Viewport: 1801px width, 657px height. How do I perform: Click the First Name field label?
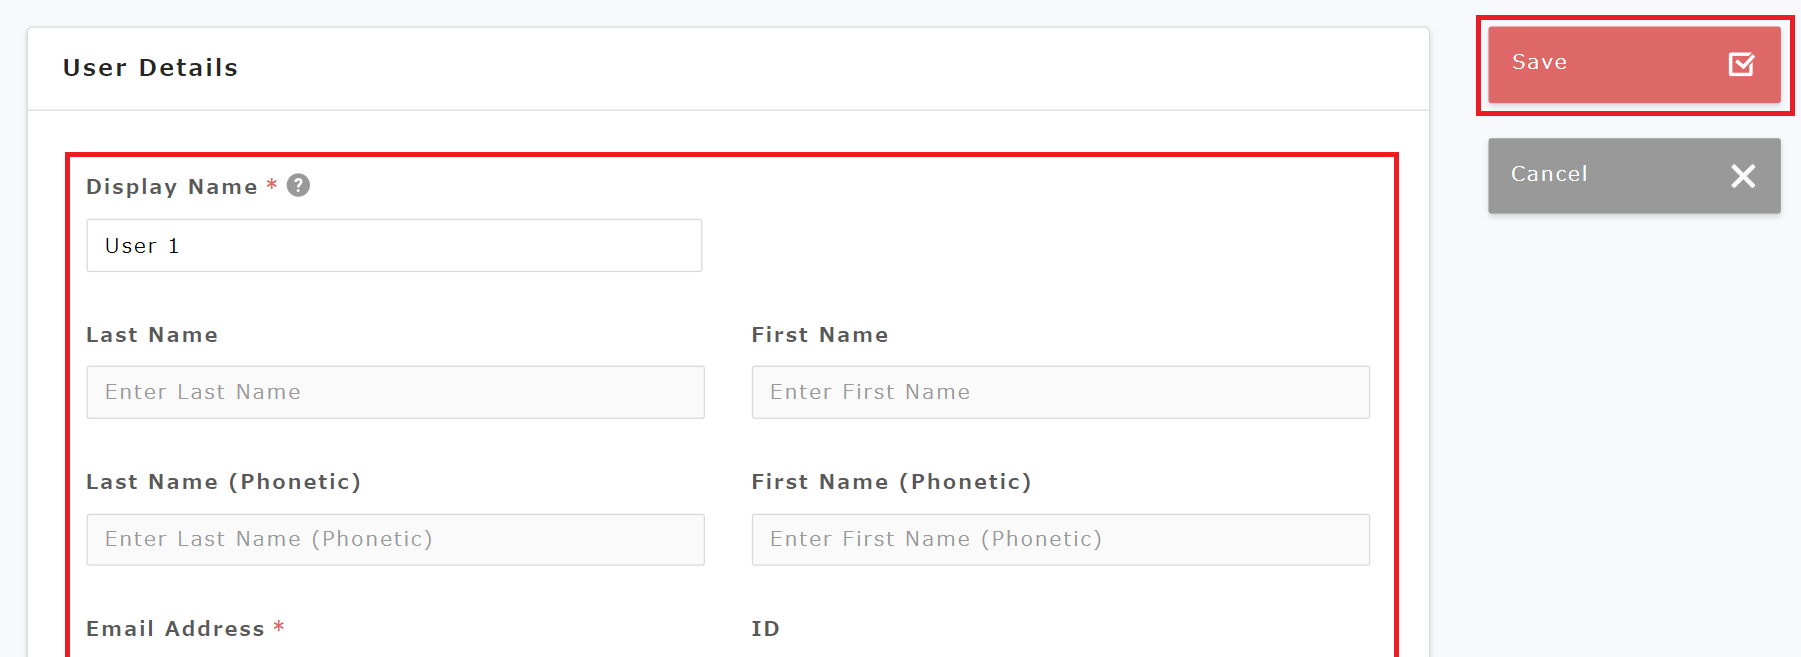(x=820, y=335)
